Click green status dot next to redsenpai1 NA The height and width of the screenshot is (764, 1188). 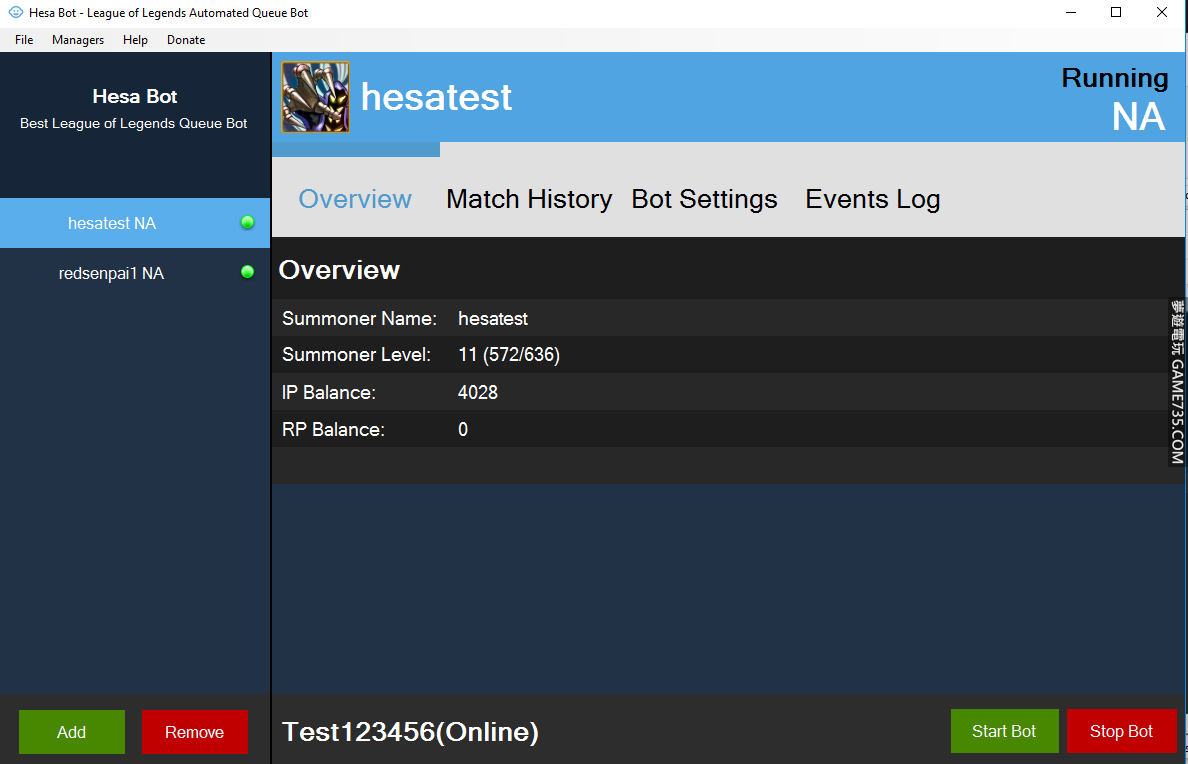click(x=247, y=272)
